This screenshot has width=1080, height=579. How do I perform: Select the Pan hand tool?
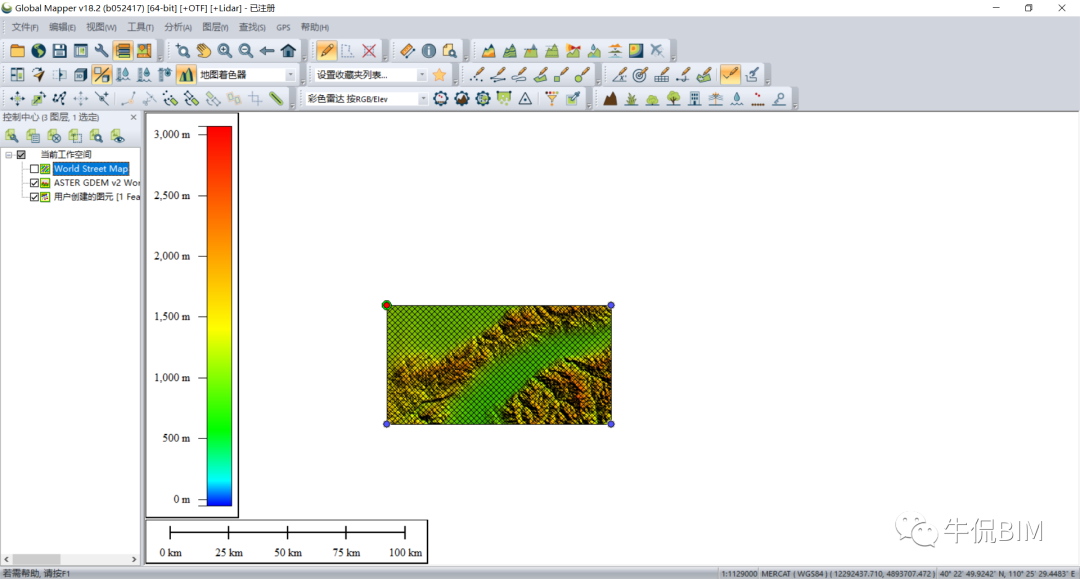[204, 51]
